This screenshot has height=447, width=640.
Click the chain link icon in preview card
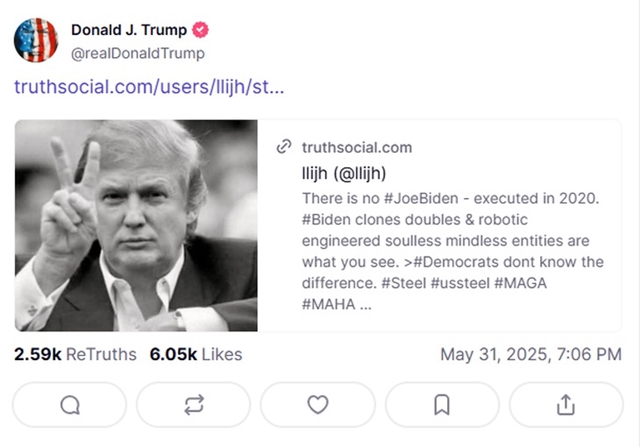pos(283,147)
